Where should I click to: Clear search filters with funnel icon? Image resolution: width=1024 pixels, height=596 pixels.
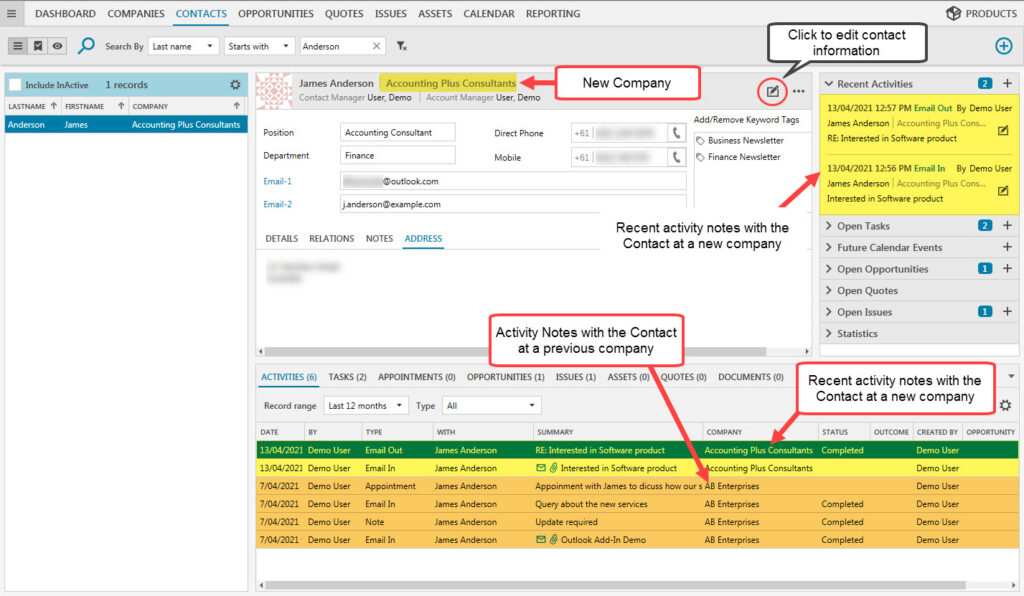click(x=401, y=46)
